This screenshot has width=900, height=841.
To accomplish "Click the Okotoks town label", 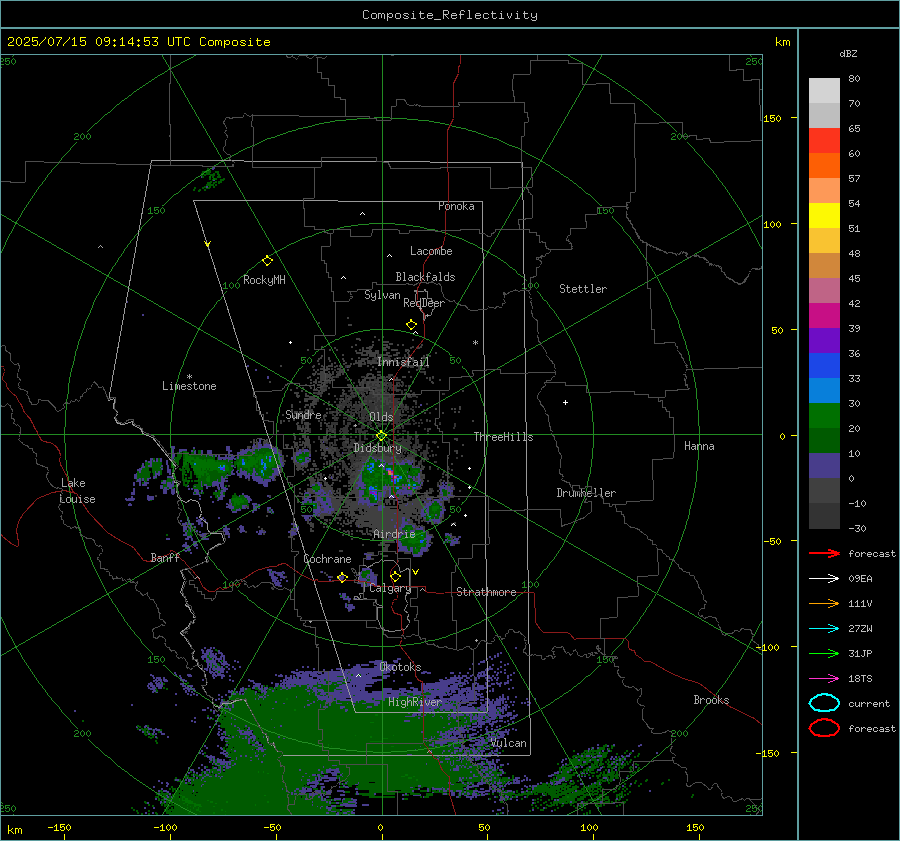I will pyautogui.click(x=400, y=667).
